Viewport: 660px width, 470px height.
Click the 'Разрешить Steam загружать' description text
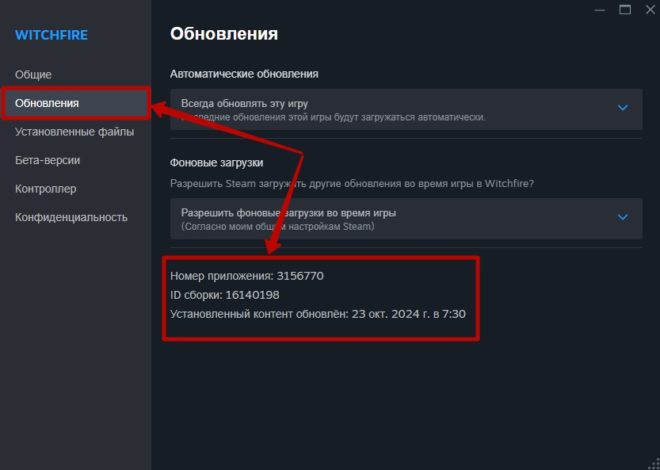pos(352,184)
